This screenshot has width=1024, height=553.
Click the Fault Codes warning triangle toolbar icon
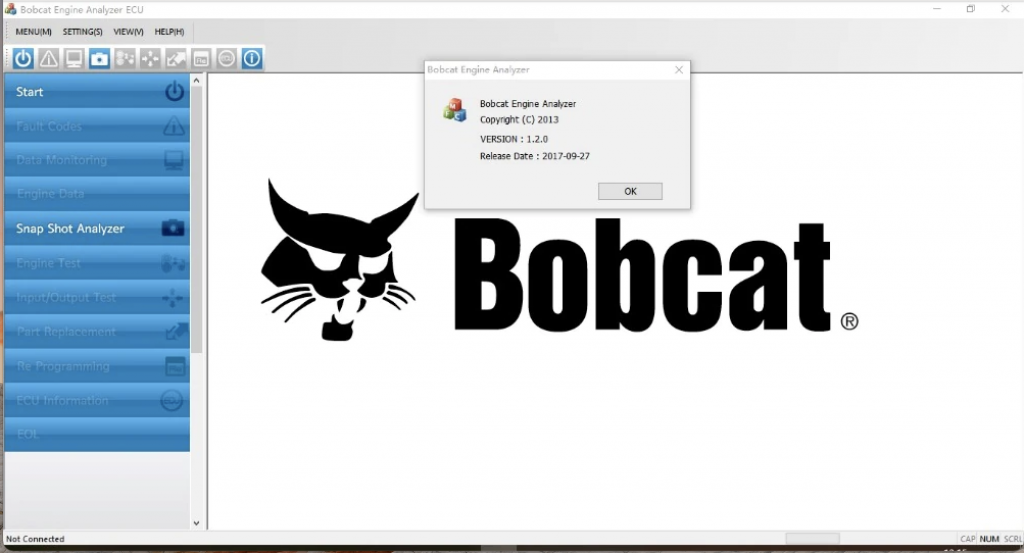point(48,59)
